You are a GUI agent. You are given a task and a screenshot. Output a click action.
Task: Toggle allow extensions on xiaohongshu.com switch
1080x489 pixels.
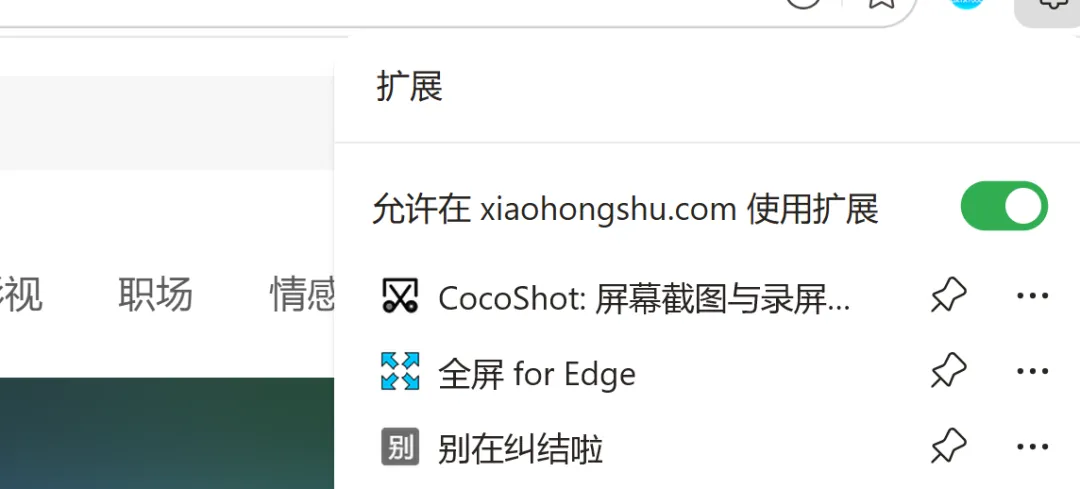click(1004, 206)
